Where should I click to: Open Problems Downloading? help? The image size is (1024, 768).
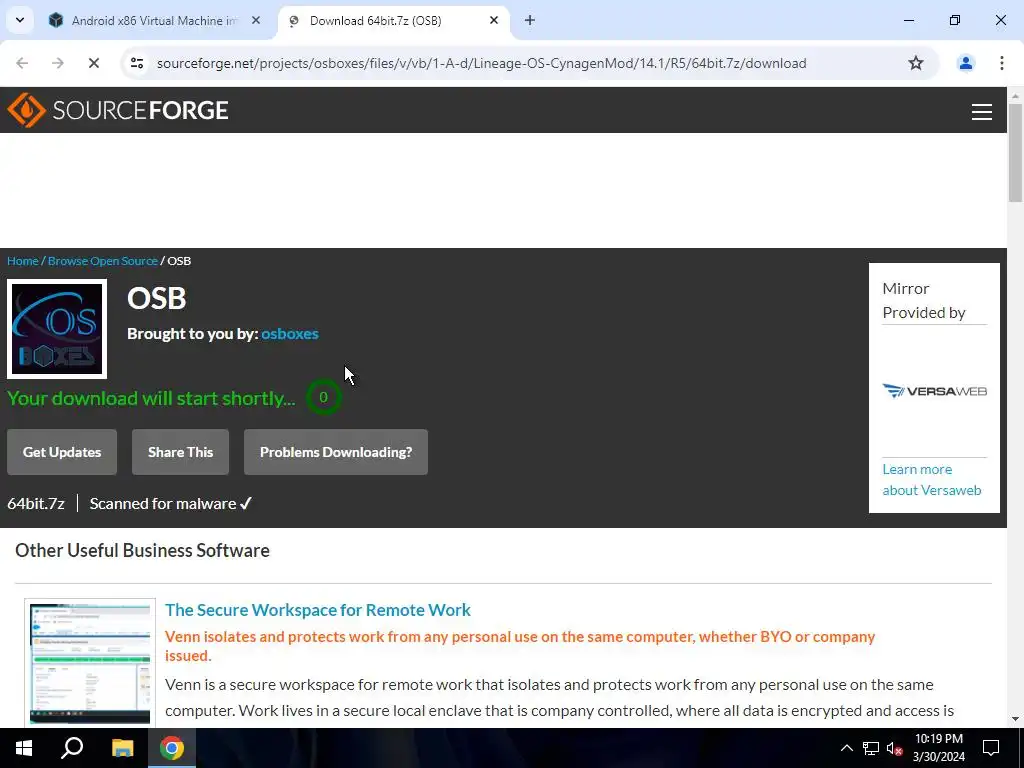click(x=336, y=452)
